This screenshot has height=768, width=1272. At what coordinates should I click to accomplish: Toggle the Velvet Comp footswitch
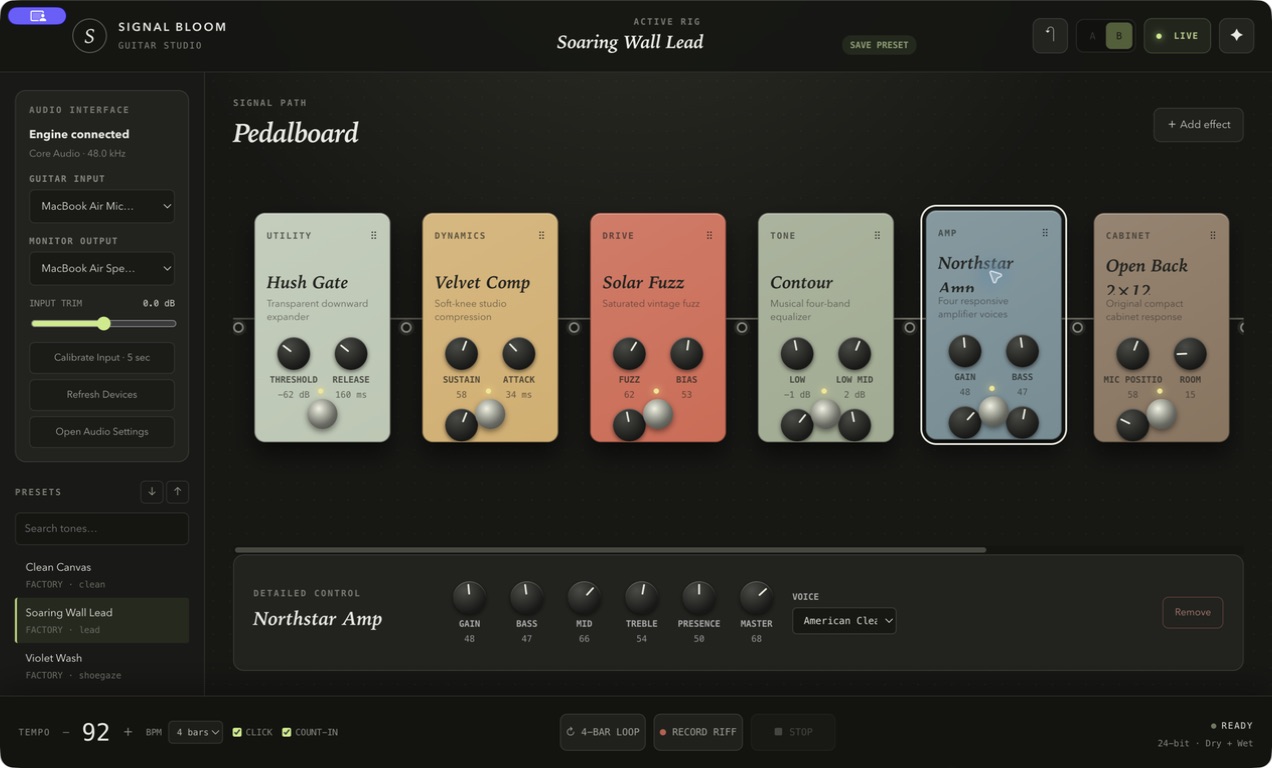tap(490, 413)
